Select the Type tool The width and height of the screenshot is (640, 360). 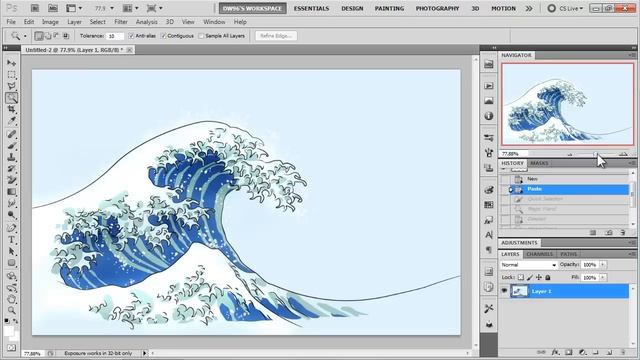11,240
